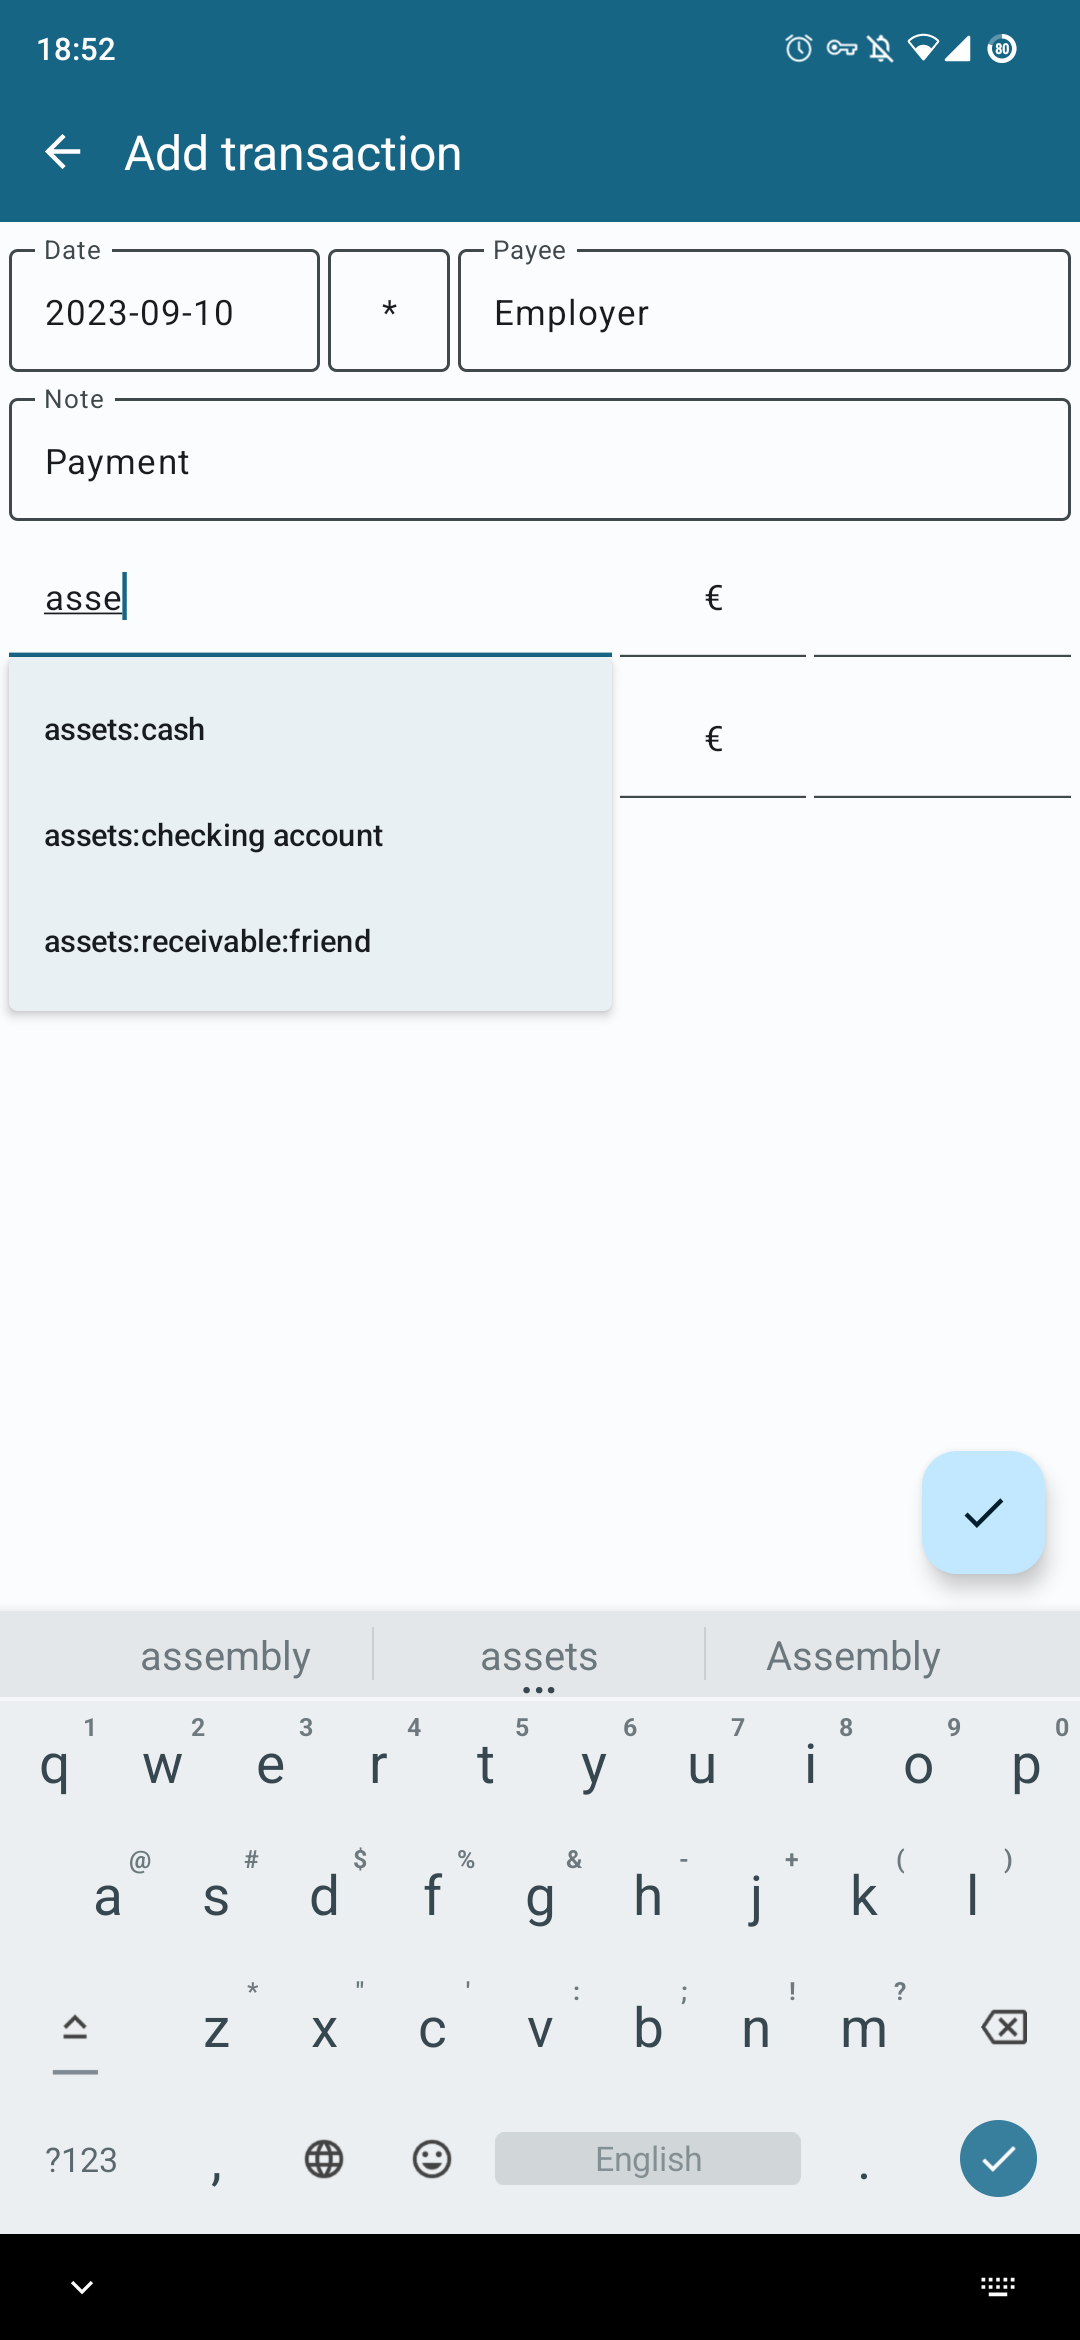This screenshot has height=2340, width=1080.
Task: Tap the blue keyboard done checkmark
Action: tap(998, 2158)
